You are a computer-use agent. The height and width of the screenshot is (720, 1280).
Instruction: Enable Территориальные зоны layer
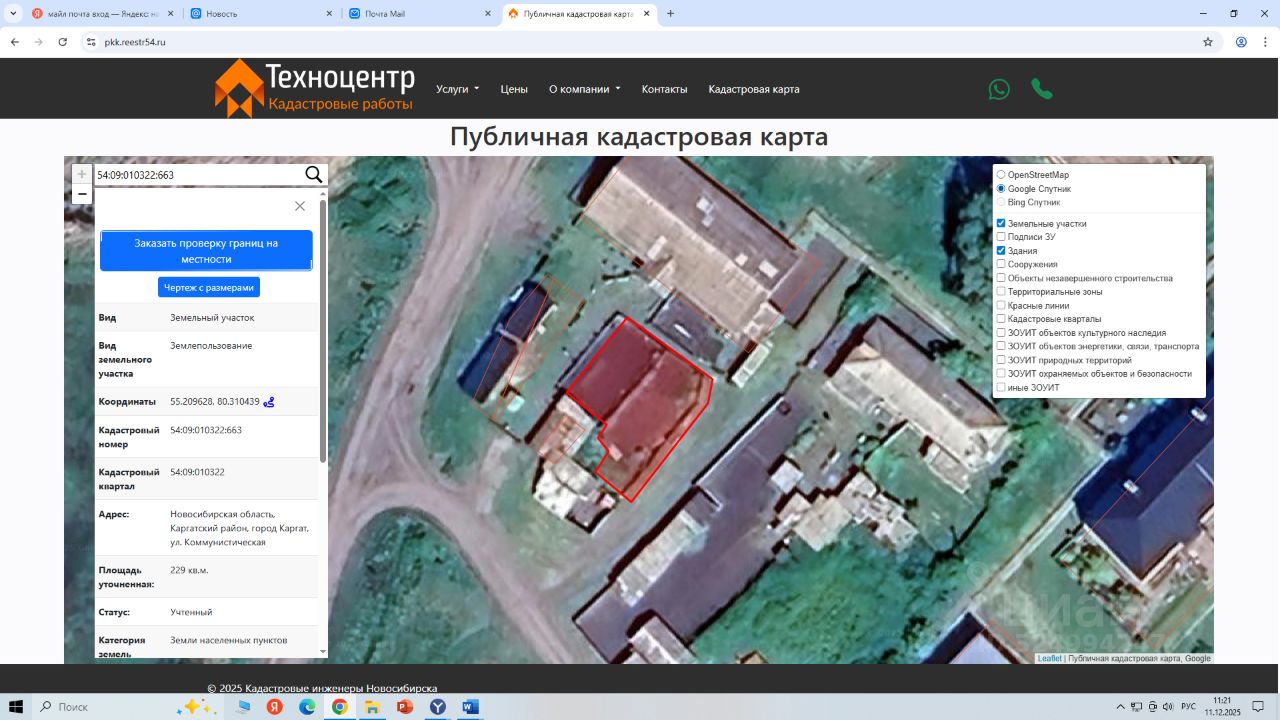[x=1001, y=292]
